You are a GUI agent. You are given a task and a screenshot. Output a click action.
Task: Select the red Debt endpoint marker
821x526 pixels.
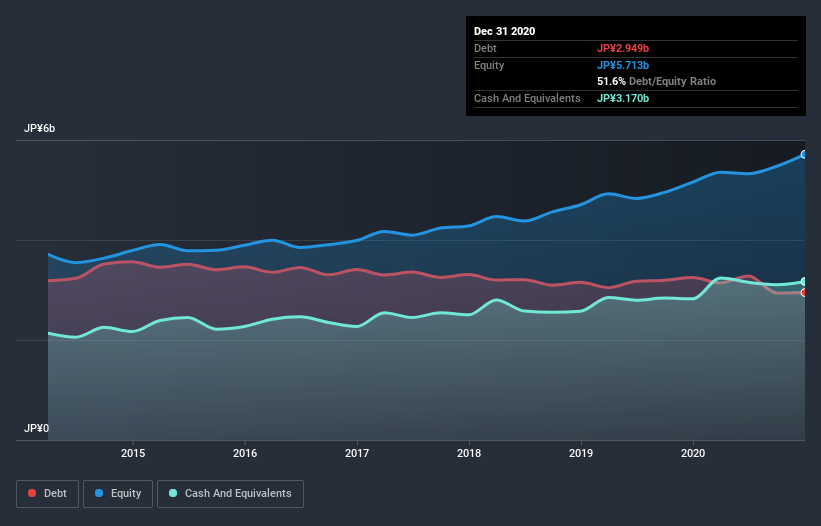tap(804, 293)
